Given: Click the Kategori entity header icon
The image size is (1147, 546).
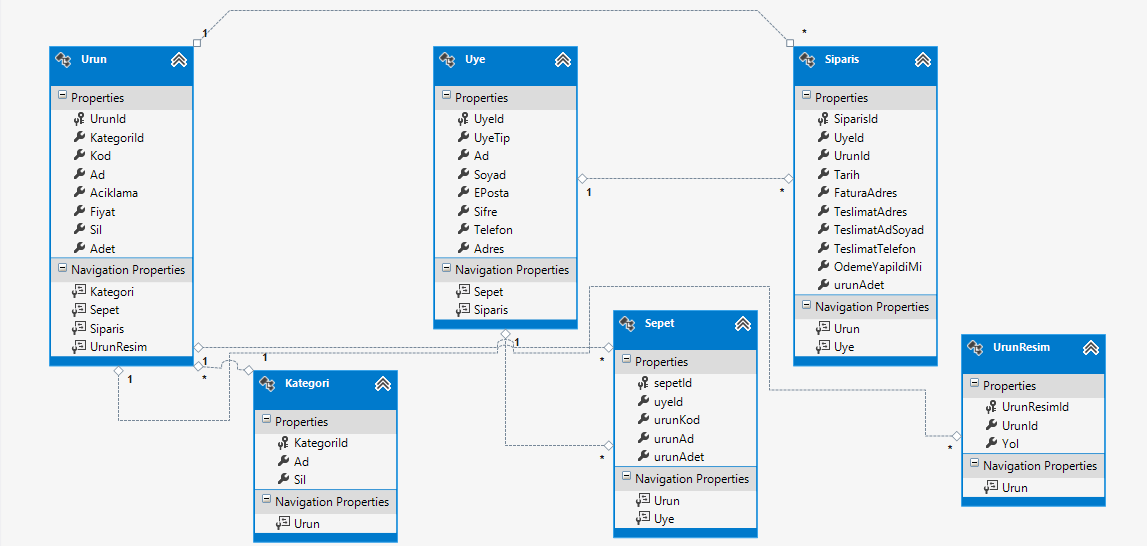Looking at the screenshot, I should pyautogui.click(x=267, y=384).
